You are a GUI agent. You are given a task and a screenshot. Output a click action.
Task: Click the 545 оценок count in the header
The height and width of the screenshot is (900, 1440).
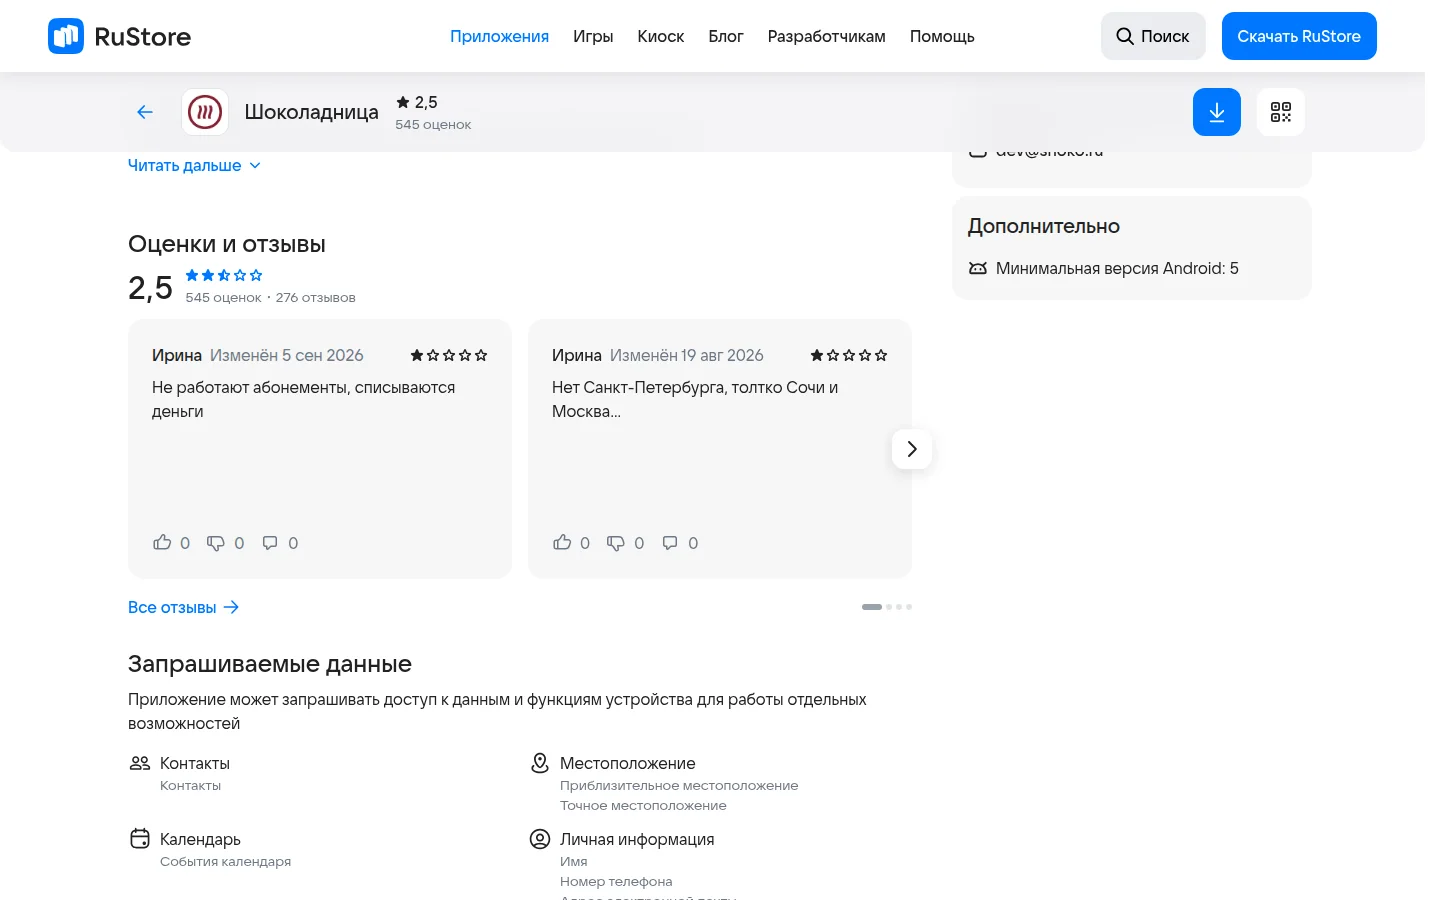point(433,125)
